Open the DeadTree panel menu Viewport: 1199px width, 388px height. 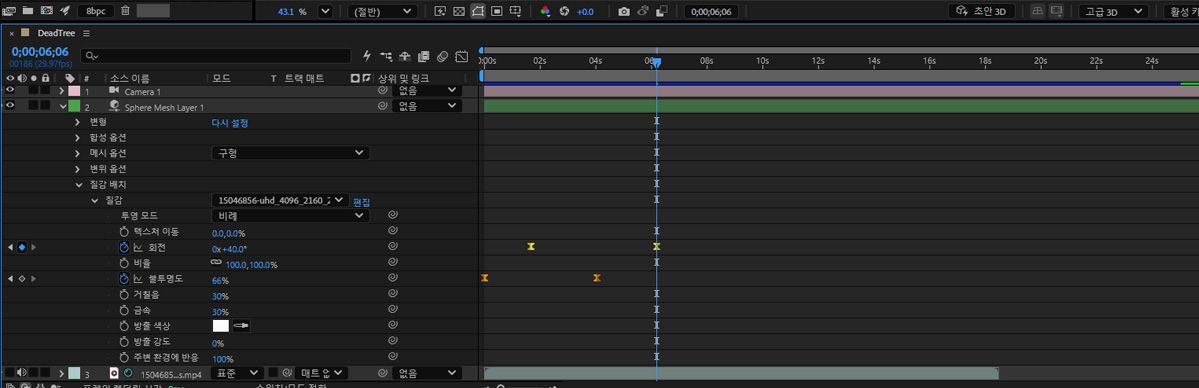click(86, 34)
